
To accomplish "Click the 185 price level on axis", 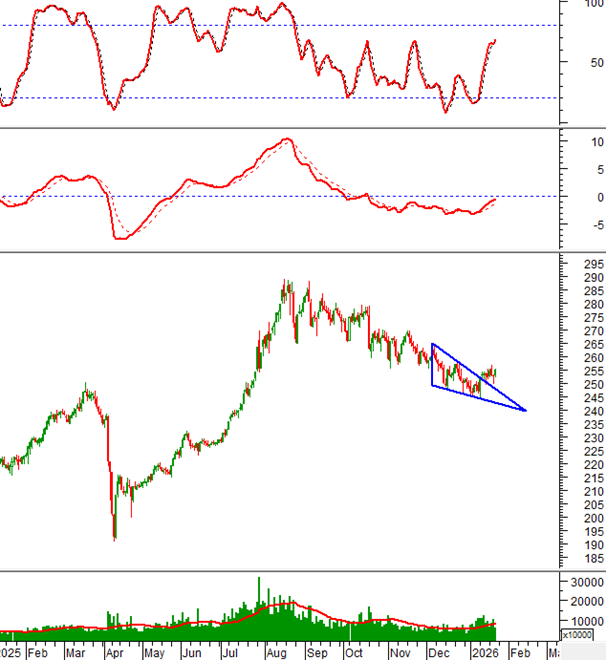I will tap(590, 558).
